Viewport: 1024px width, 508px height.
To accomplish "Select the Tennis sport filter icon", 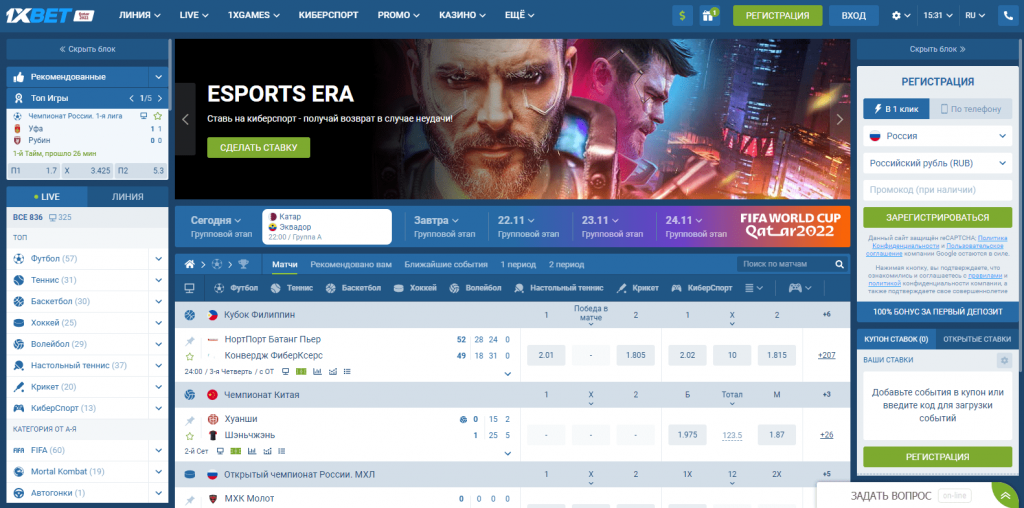I will (x=276, y=288).
